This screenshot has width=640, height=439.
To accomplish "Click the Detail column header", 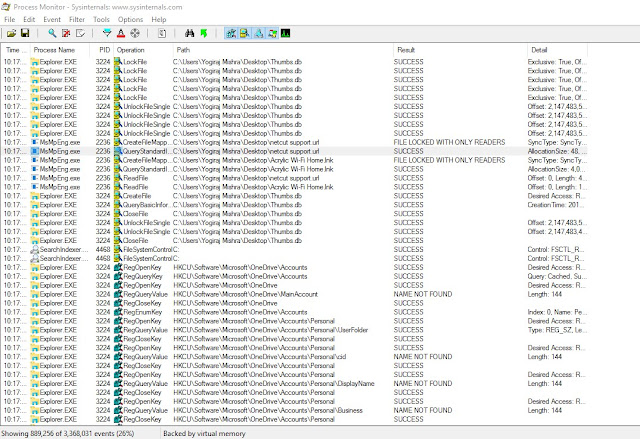I will [x=558, y=50].
